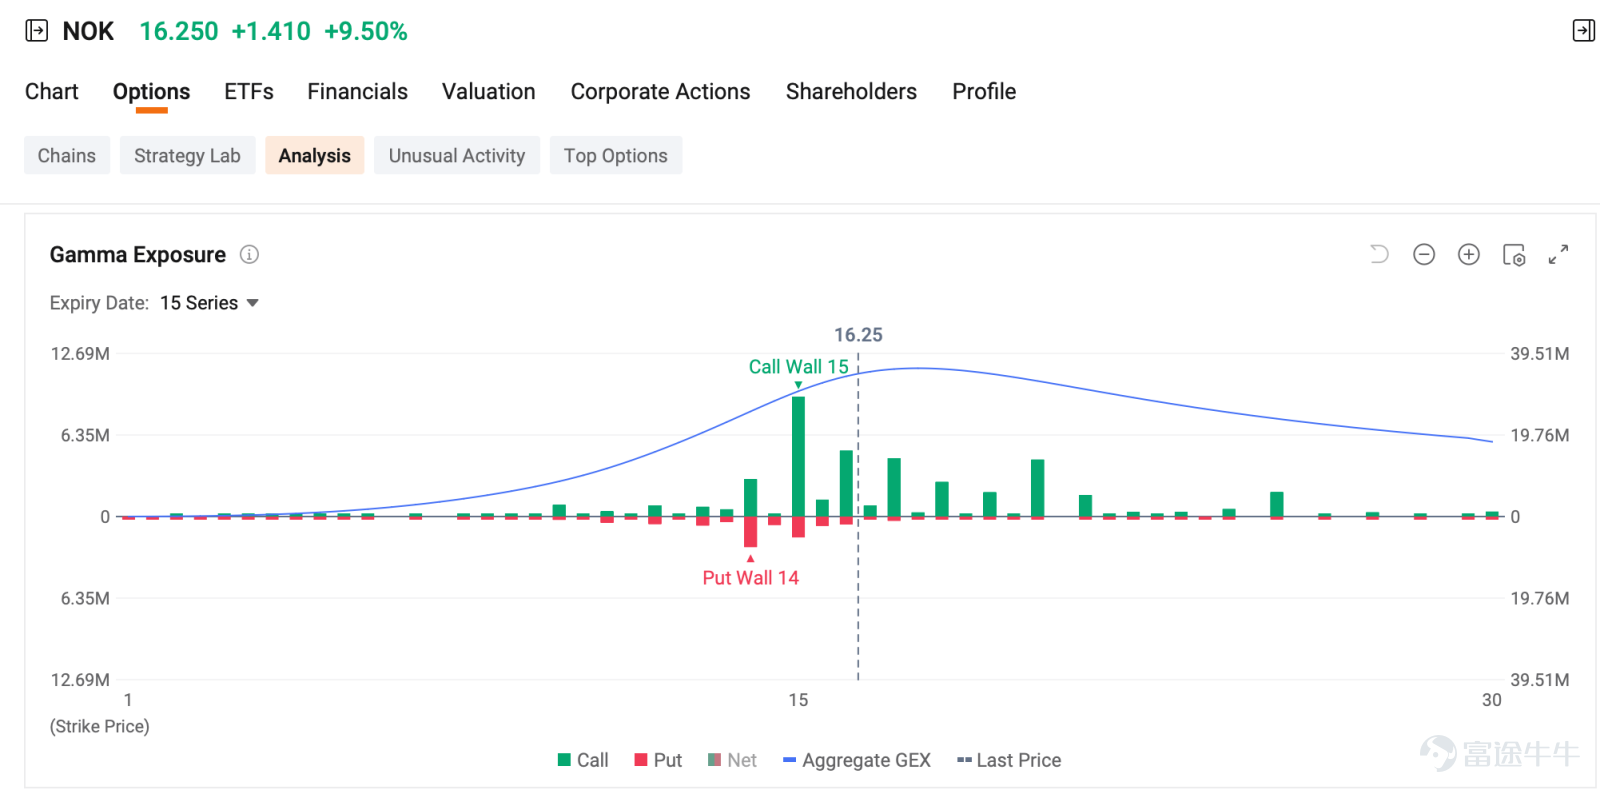Click the Gamma Exposure info icon
The image size is (1600, 790).
249,255
